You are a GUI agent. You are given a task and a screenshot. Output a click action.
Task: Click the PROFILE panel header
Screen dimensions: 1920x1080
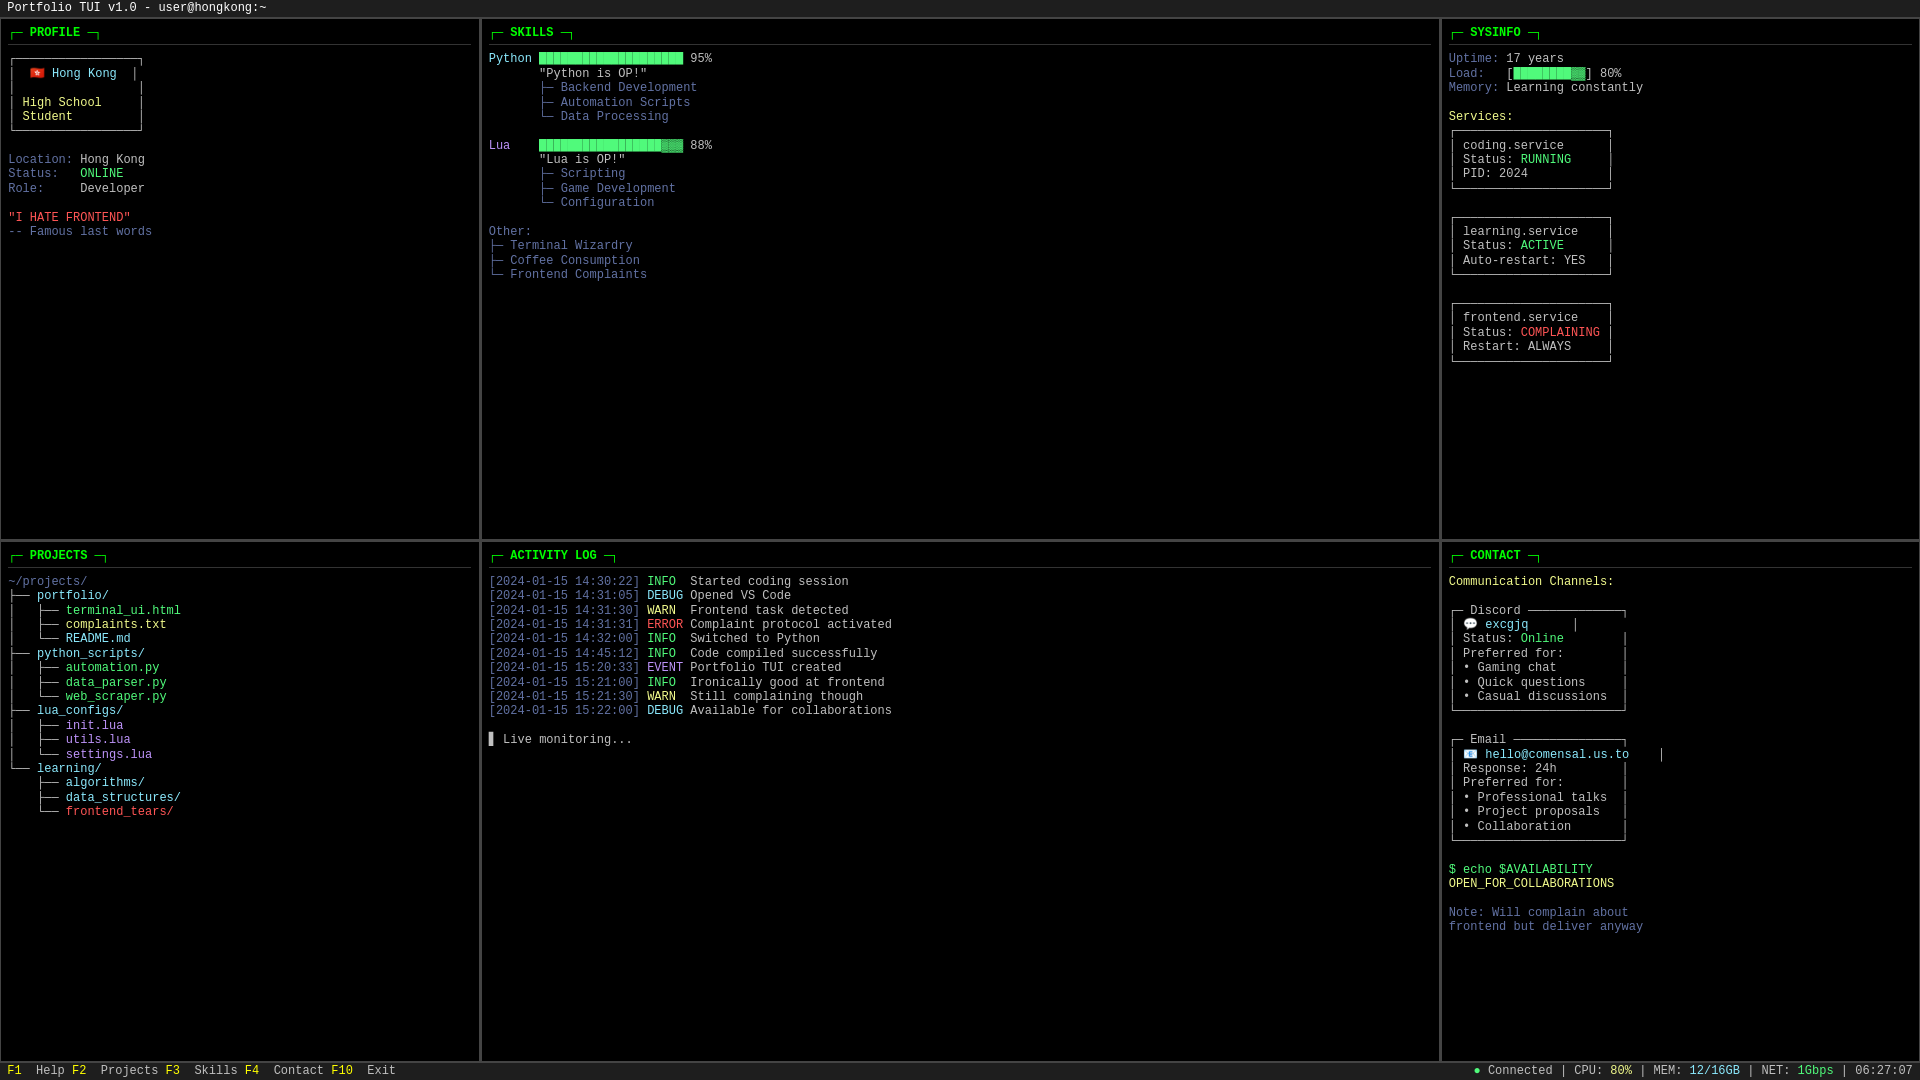pyautogui.click(x=55, y=33)
